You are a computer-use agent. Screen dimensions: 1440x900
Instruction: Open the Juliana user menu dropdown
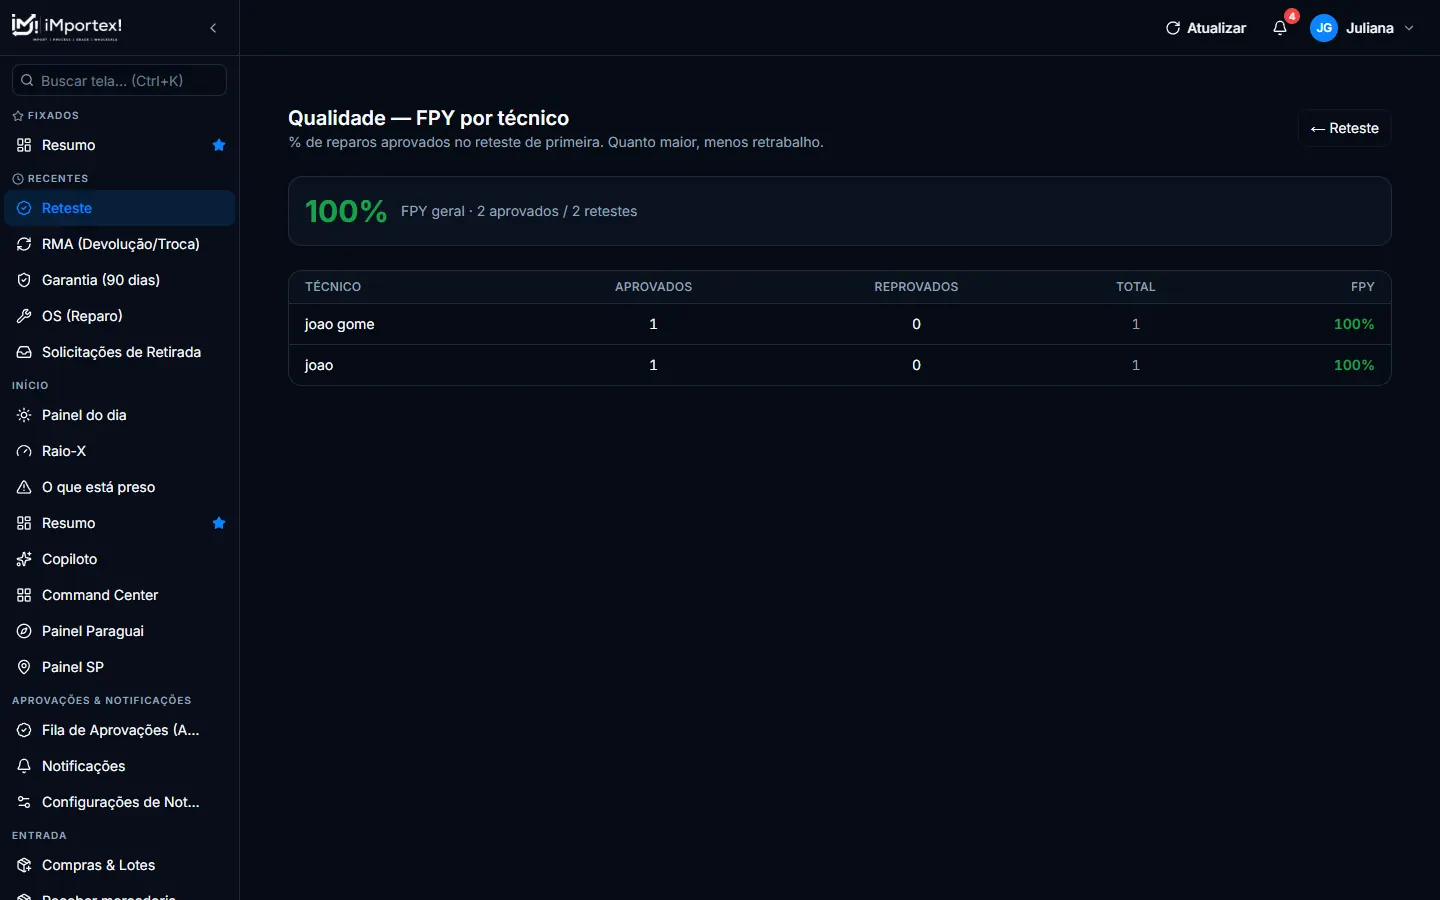tap(1364, 28)
